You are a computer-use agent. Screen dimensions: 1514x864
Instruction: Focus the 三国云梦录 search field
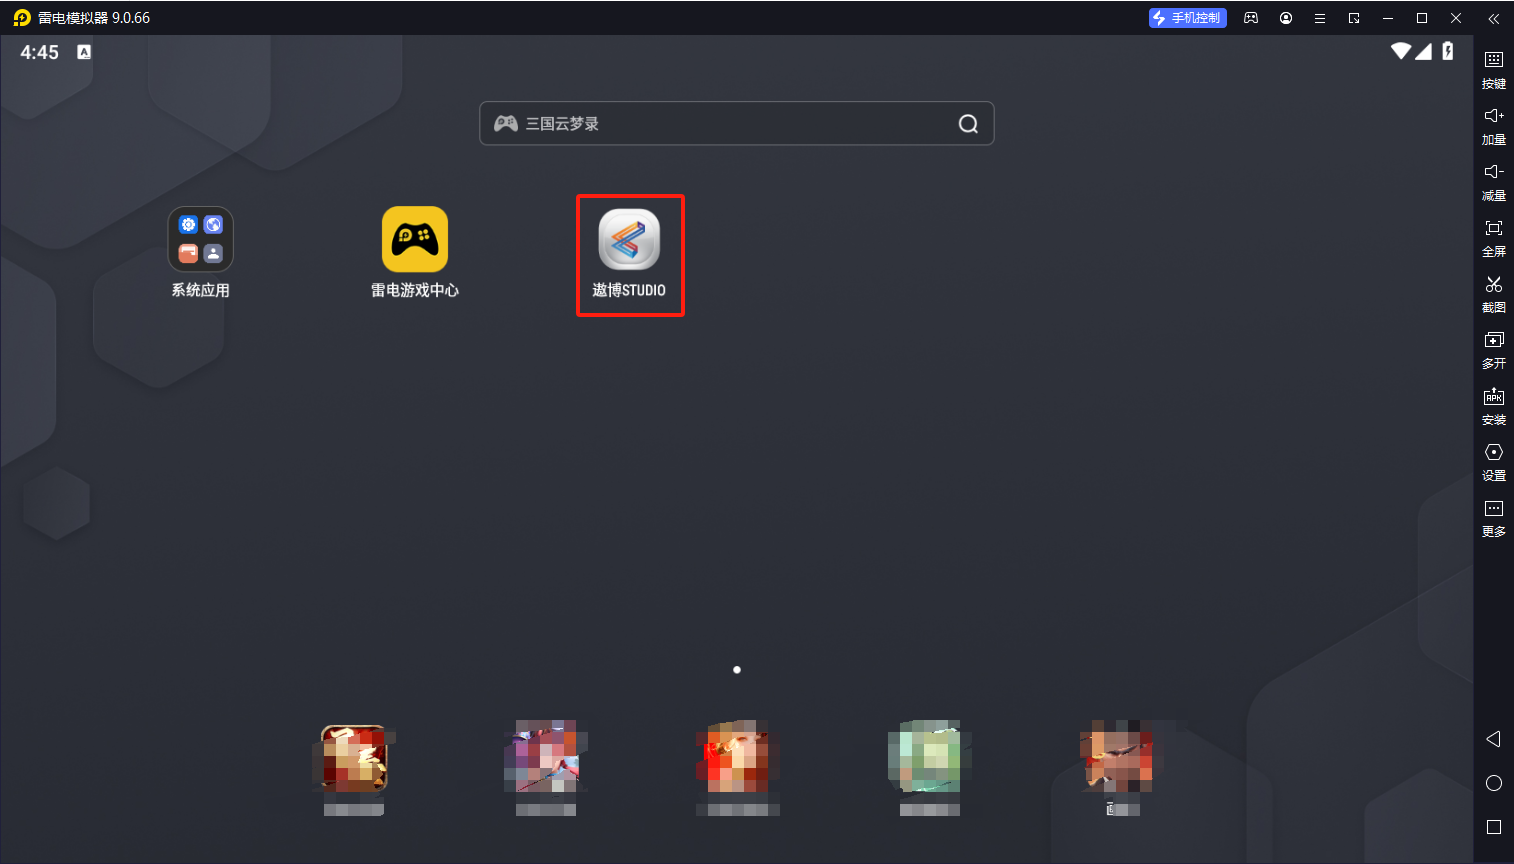click(737, 124)
